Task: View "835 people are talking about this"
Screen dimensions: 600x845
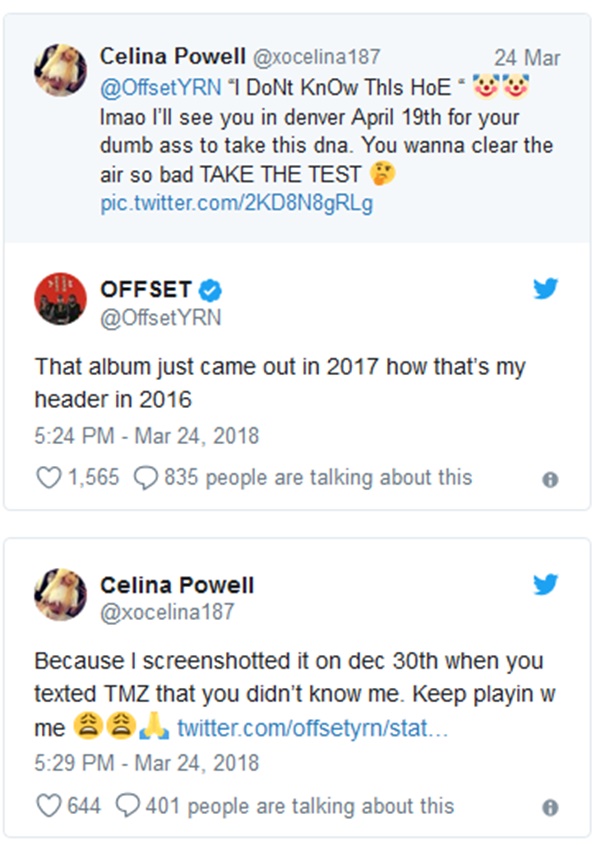Action: tap(316, 478)
